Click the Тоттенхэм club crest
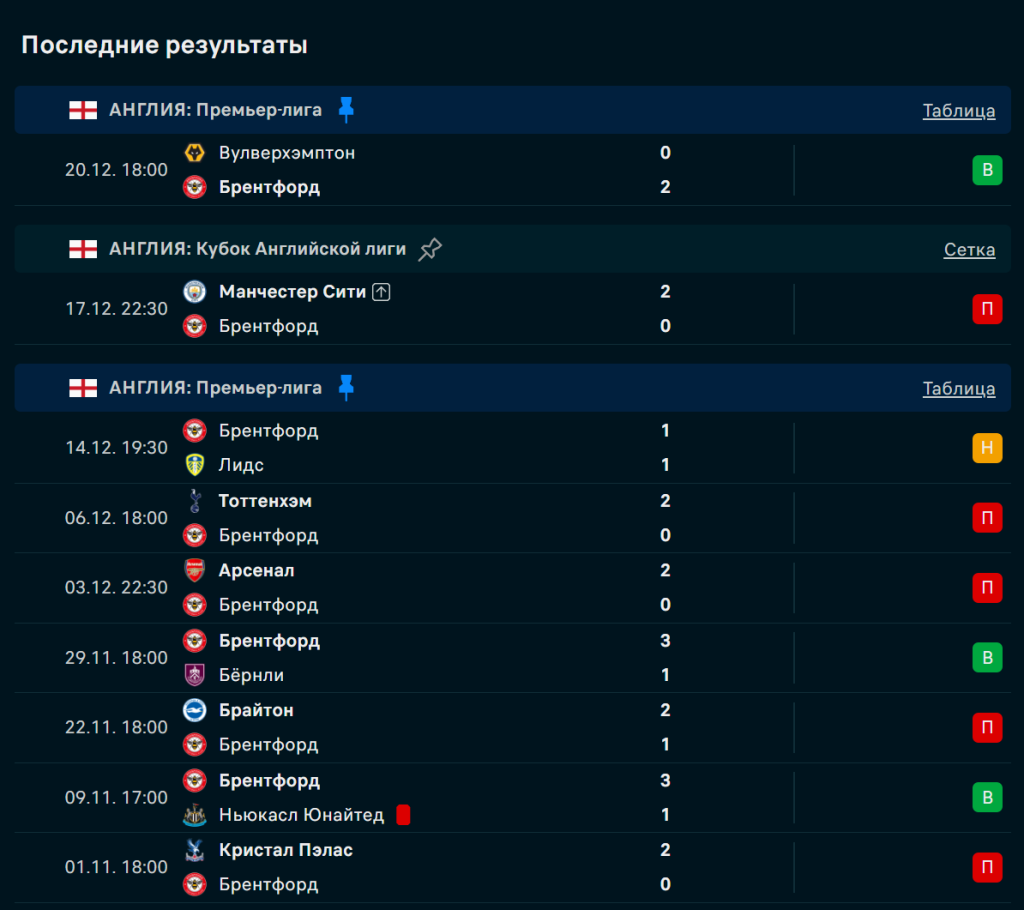The height and width of the screenshot is (910, 1024). [x=195, y=501]
